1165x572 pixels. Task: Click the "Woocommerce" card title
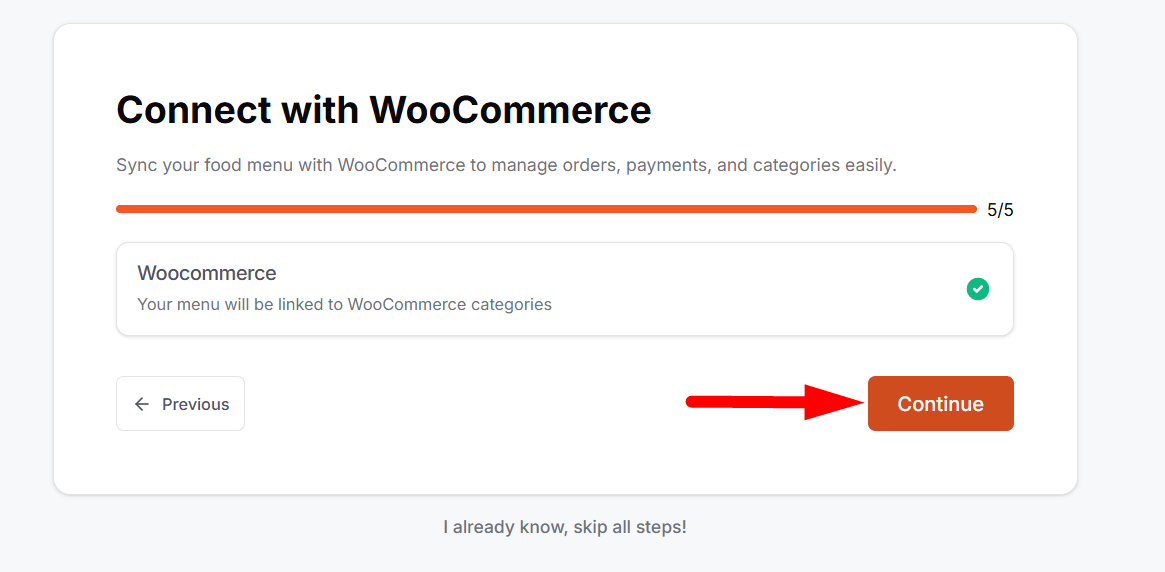[x=207, y=273]
